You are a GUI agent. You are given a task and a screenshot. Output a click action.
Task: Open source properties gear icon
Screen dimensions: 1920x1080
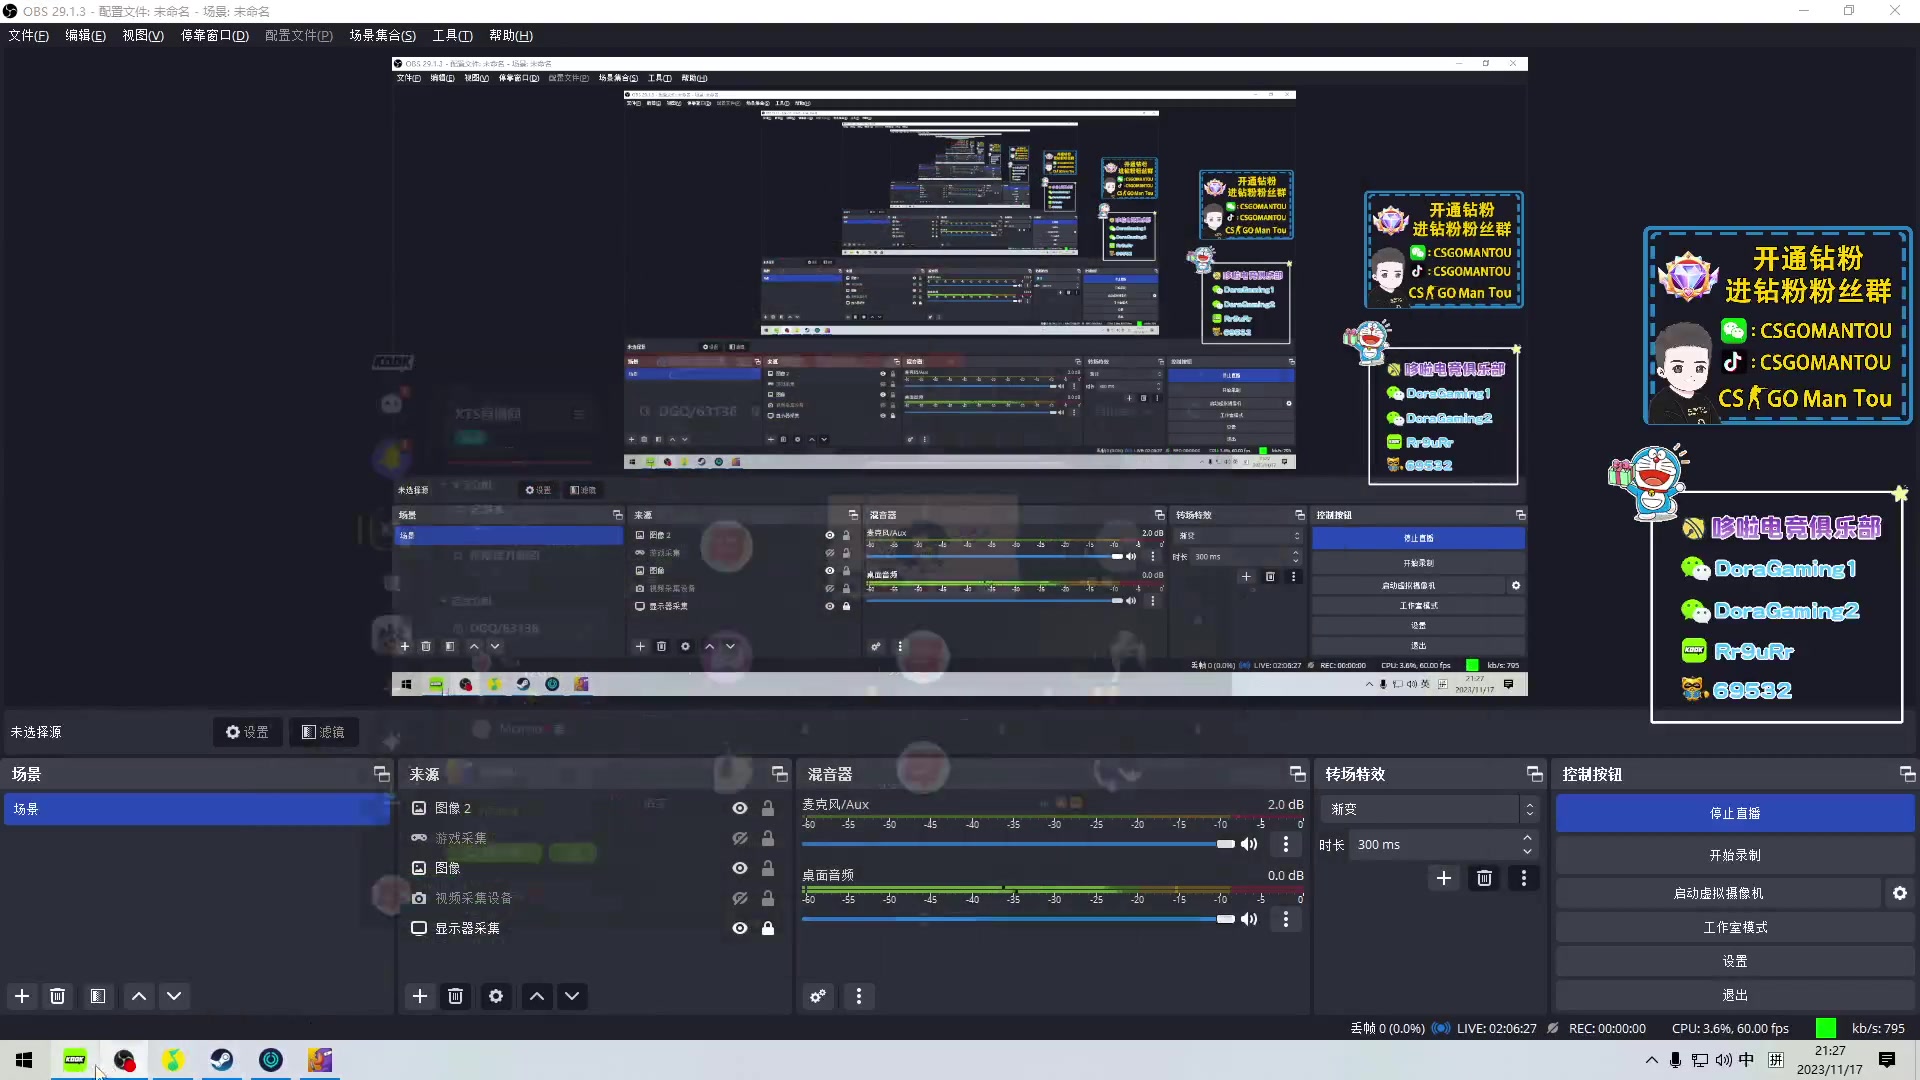click(x=496, y=996)
